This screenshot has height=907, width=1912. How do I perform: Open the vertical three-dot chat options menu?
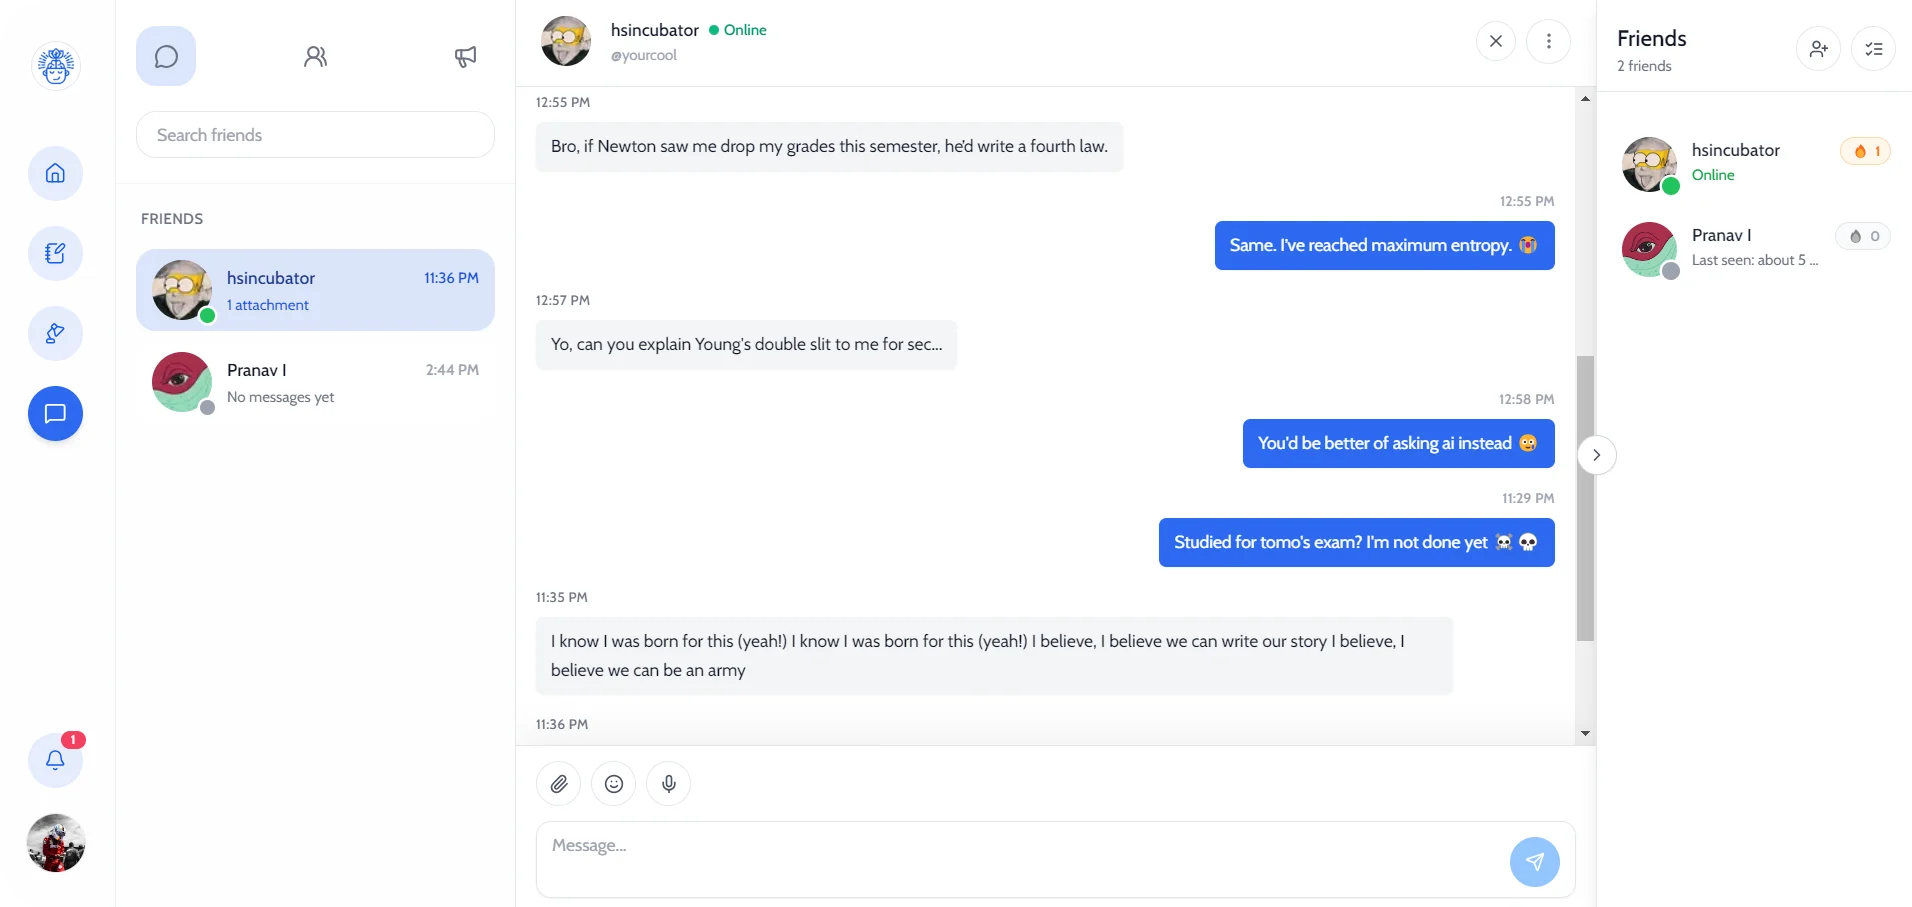(x=1548, y=41)
